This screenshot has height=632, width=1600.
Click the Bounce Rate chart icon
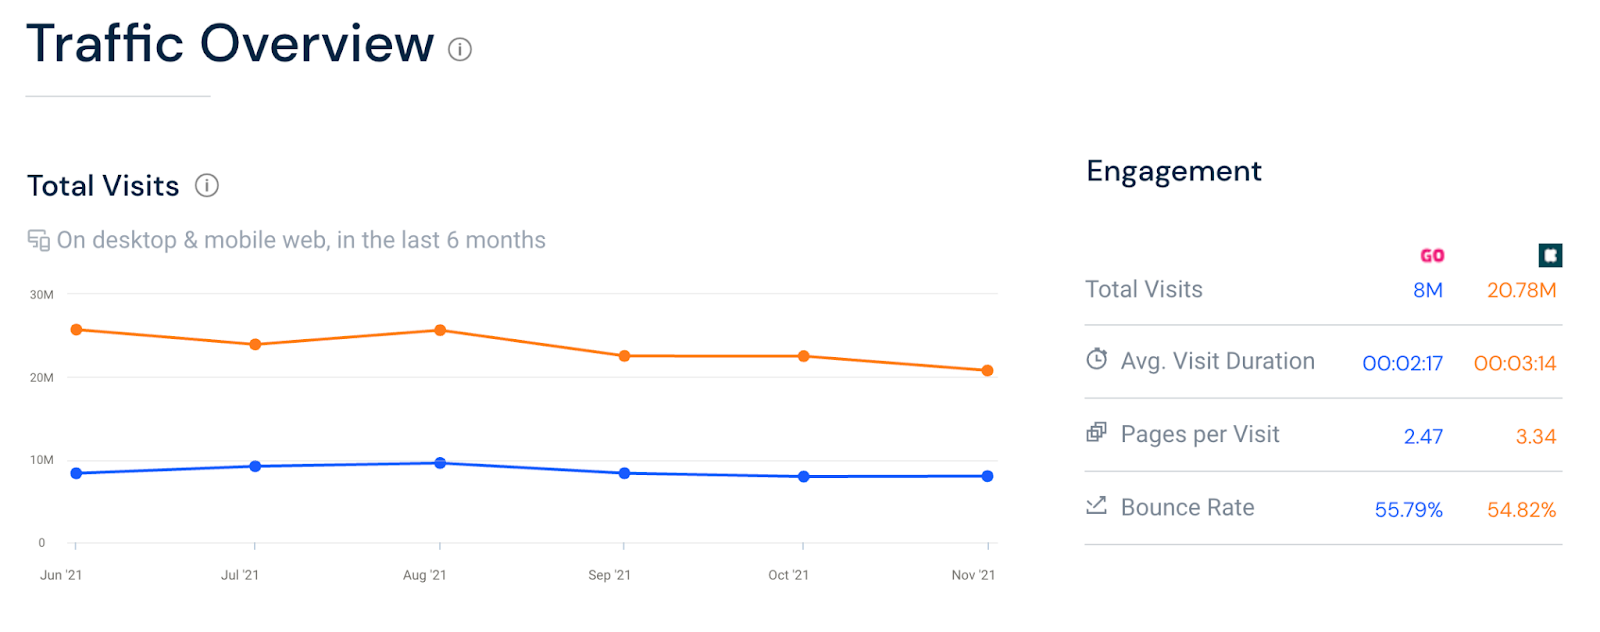1097,505
